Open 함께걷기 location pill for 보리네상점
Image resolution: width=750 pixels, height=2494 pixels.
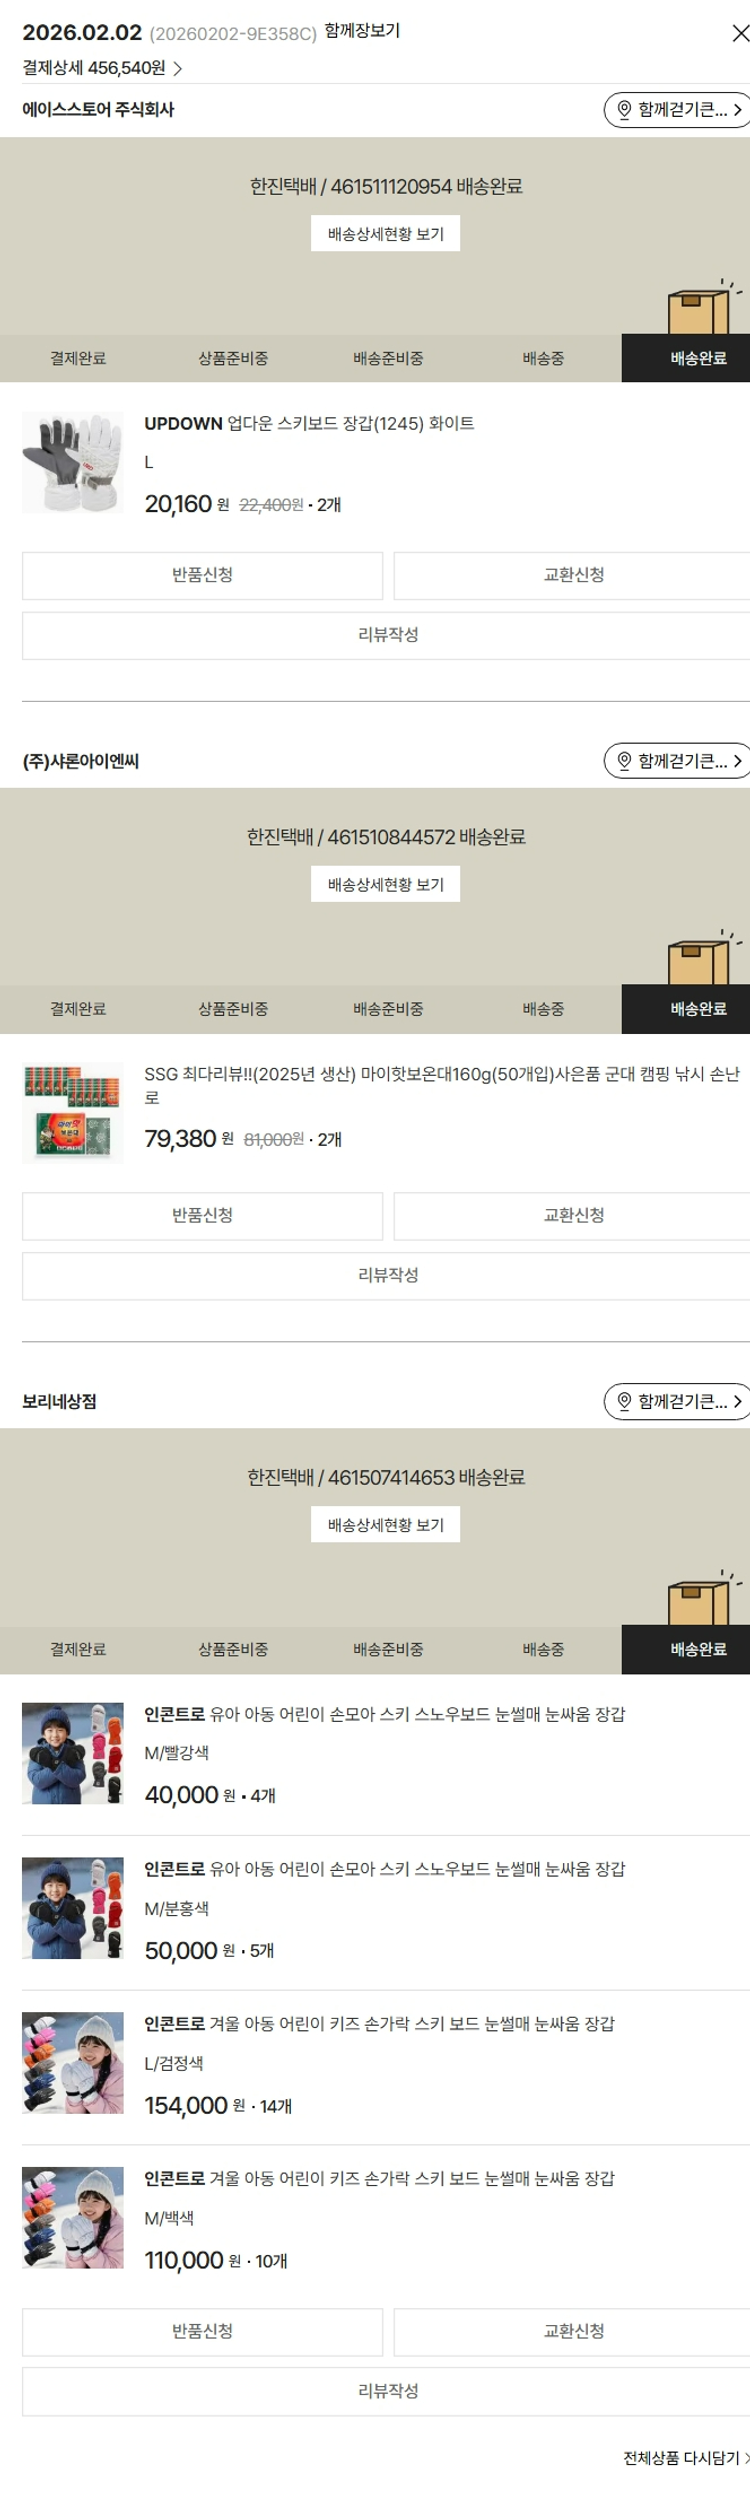click(x=678, y=1401)
